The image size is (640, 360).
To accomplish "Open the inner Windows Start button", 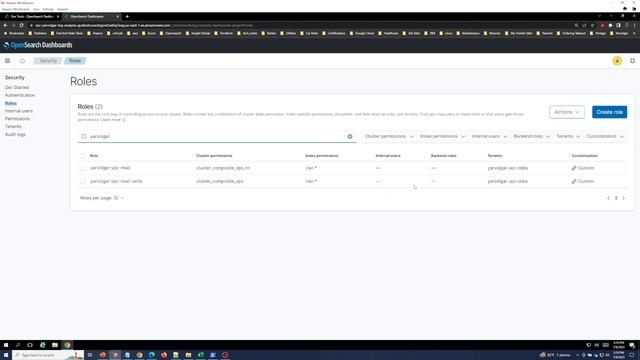I will [x=6, y=345].
